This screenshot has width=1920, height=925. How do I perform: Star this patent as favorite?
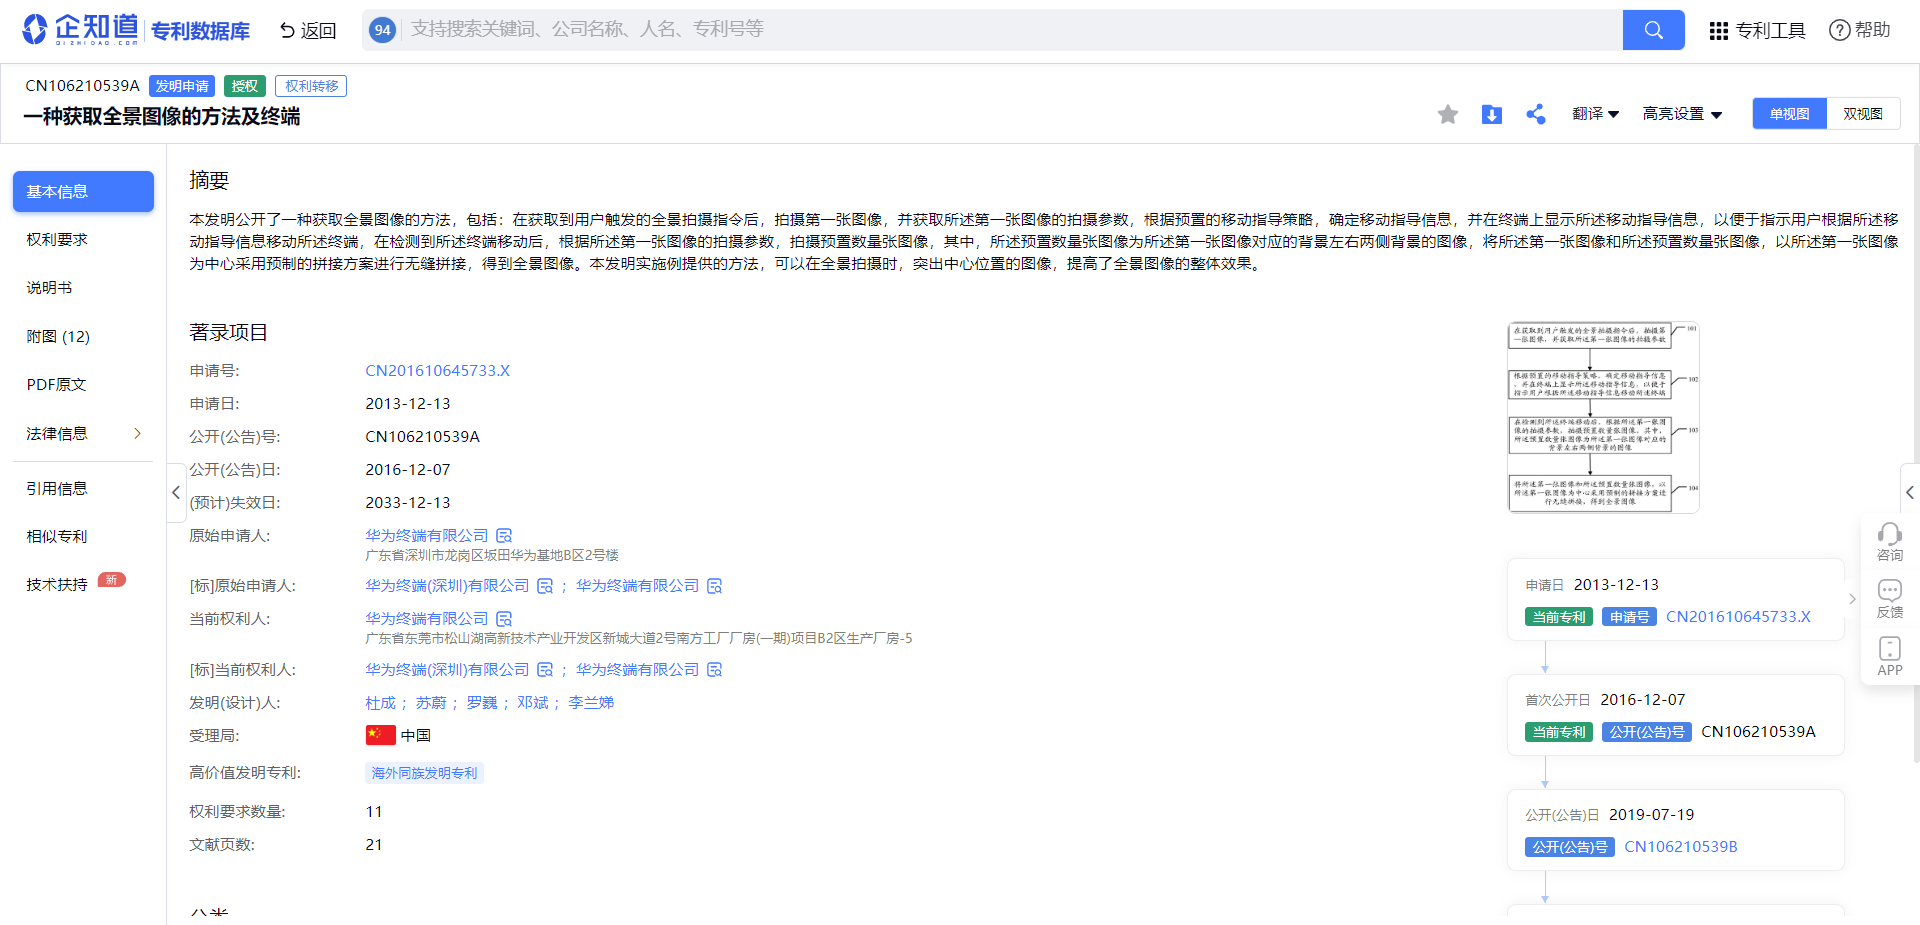click(1447, 114)
